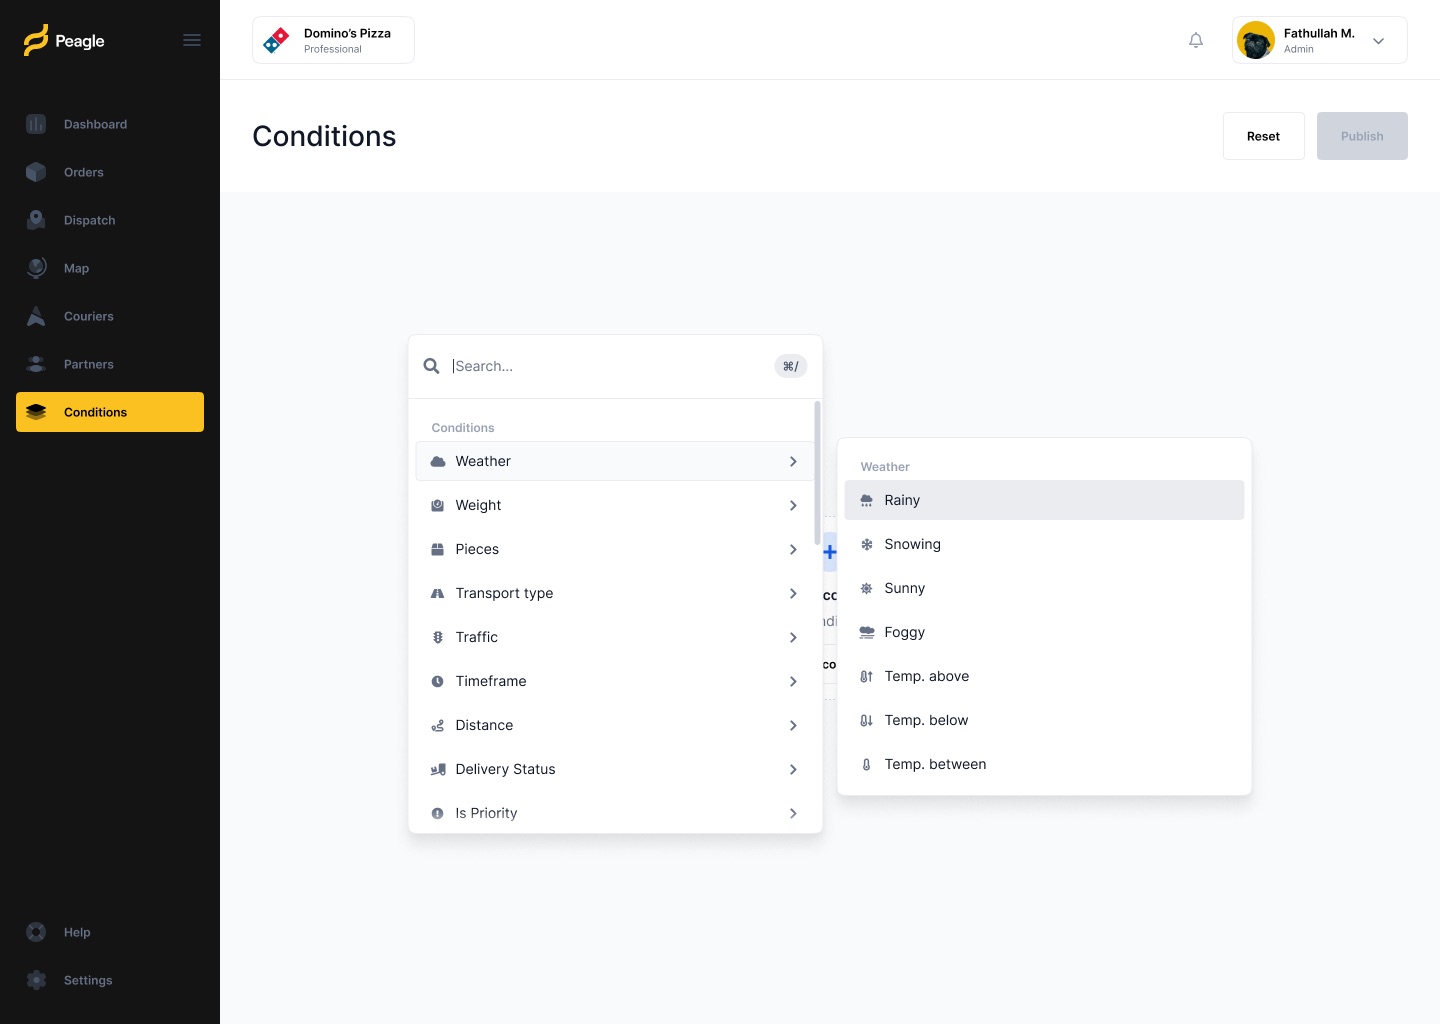Click the search magnifier icon

(431, 366)
